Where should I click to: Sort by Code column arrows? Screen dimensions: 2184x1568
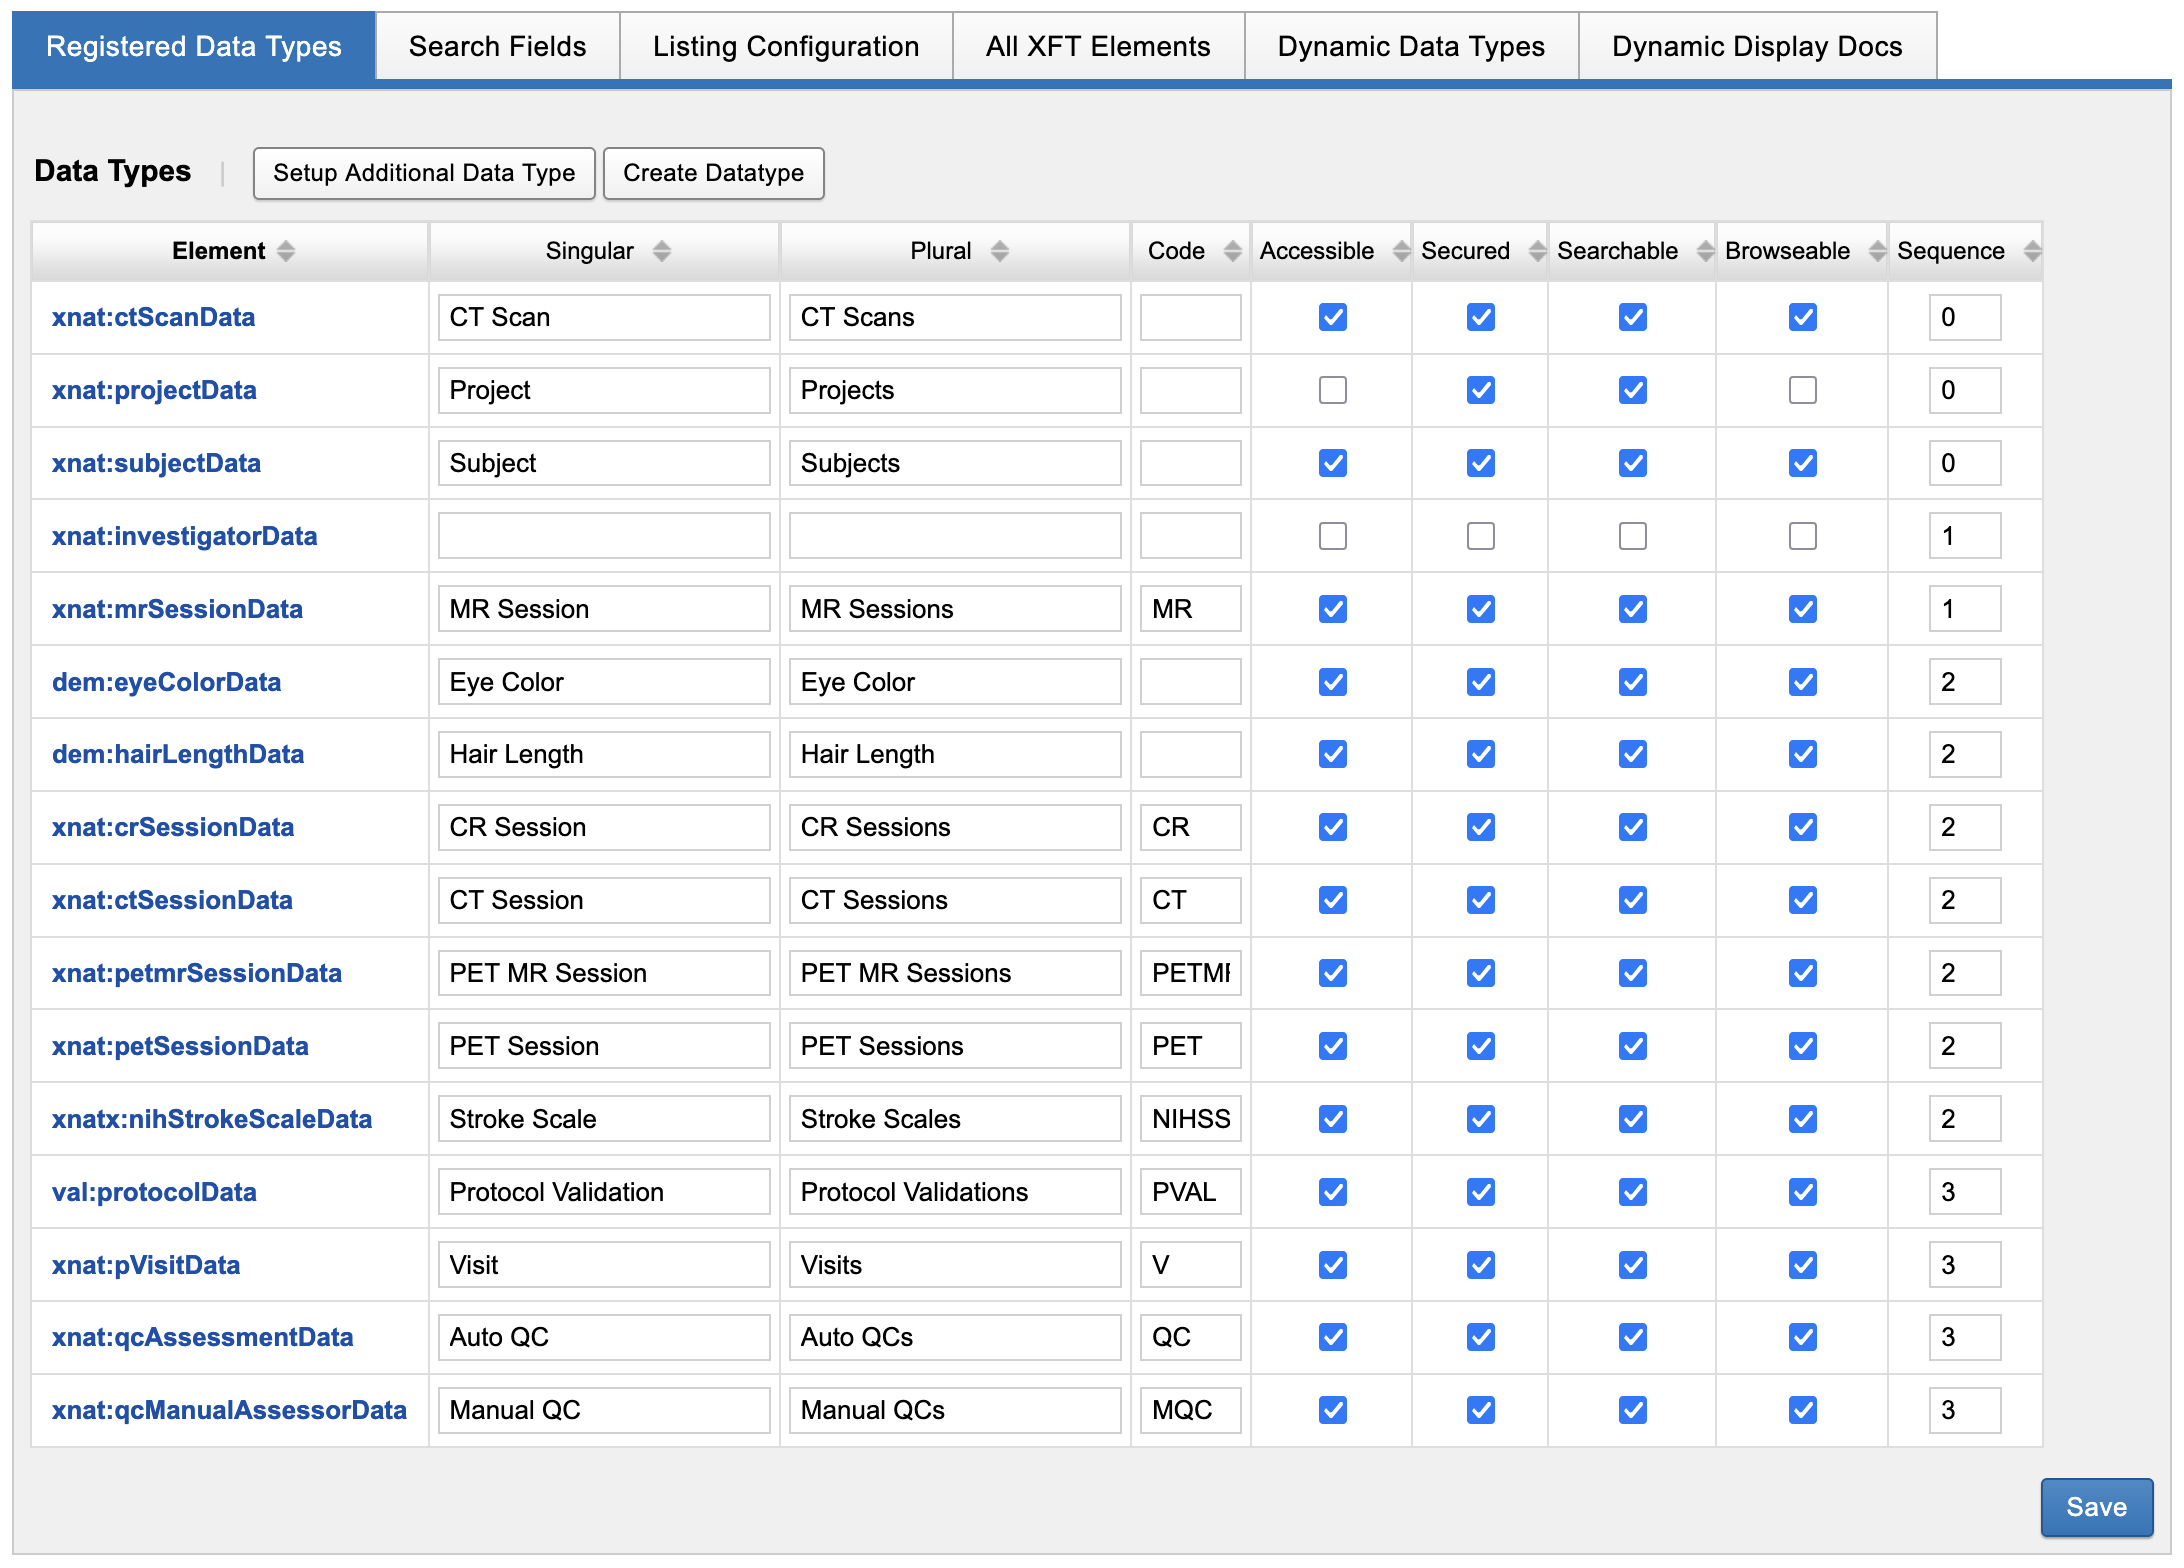[1233, 251]
